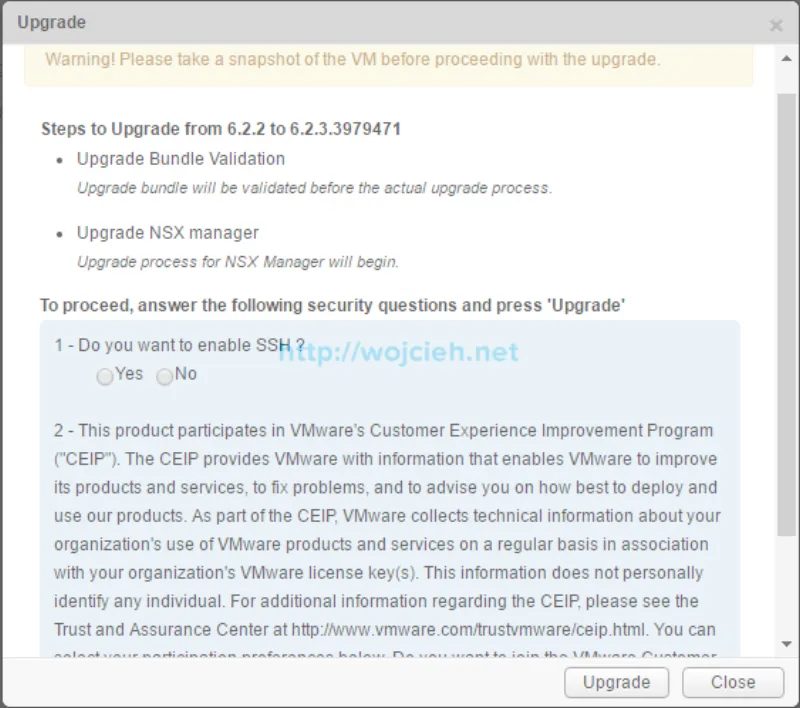Click the Upgrade button to start upgrading

(x=616, y=682)
